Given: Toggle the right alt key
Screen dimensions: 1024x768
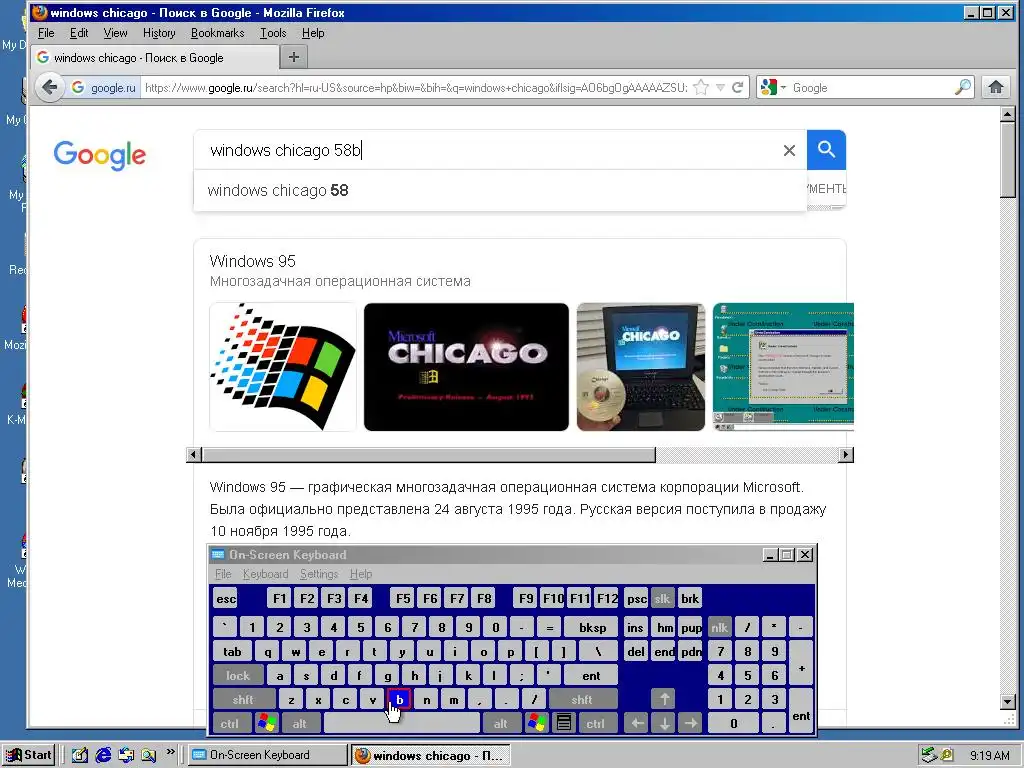Looking at the screenshot, I should coord(501,723).
